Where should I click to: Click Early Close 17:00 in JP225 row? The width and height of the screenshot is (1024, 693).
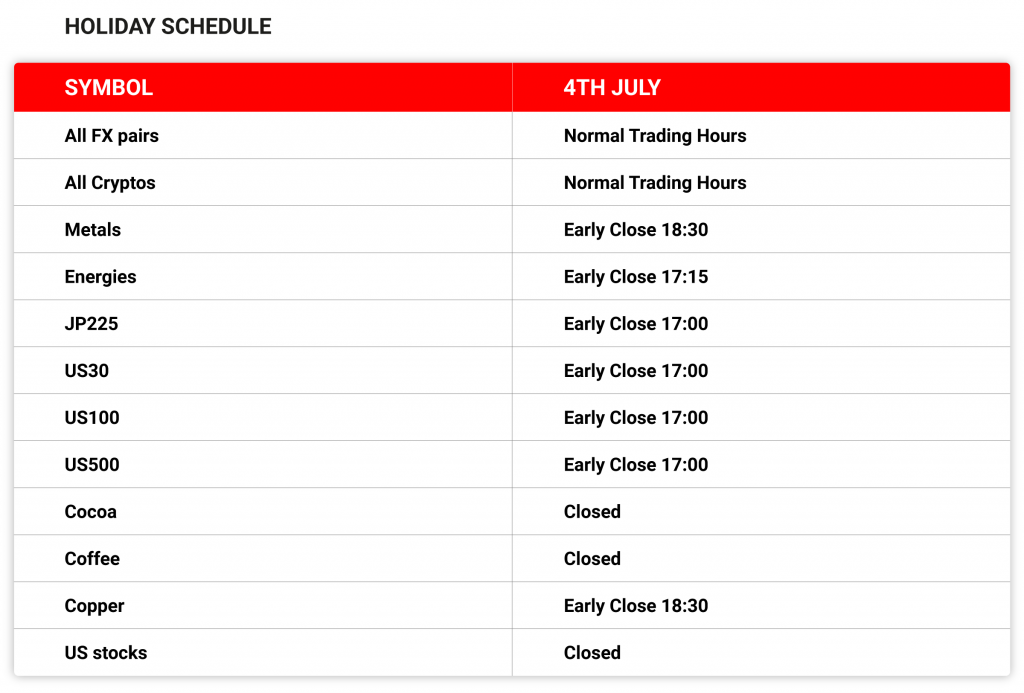click(x=636, y=324)
